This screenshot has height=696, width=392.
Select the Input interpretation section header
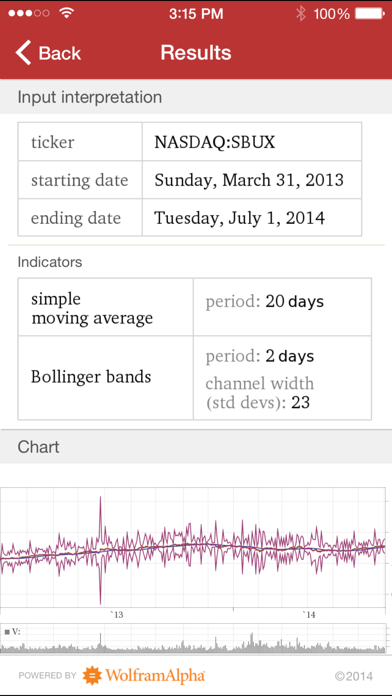[196, 97]
